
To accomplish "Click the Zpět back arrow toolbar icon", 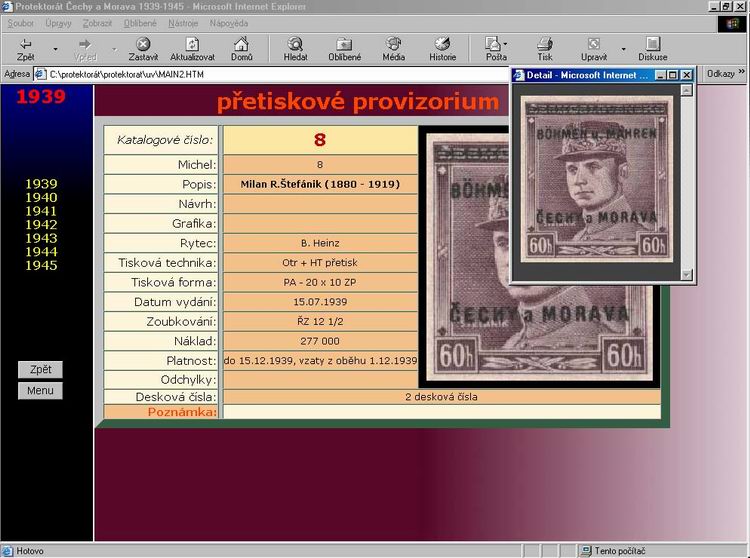I will (x=25, y=44).
